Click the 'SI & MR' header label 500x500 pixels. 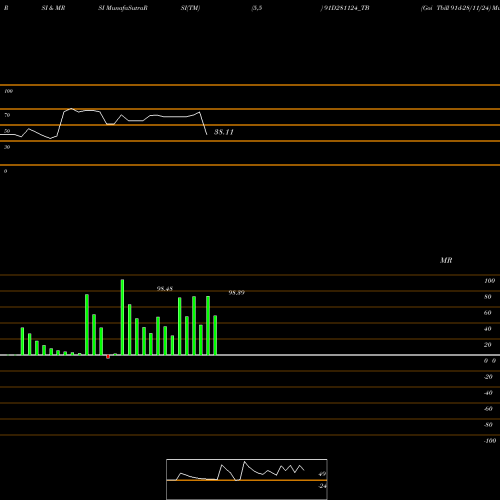click(x=53, y=8)
